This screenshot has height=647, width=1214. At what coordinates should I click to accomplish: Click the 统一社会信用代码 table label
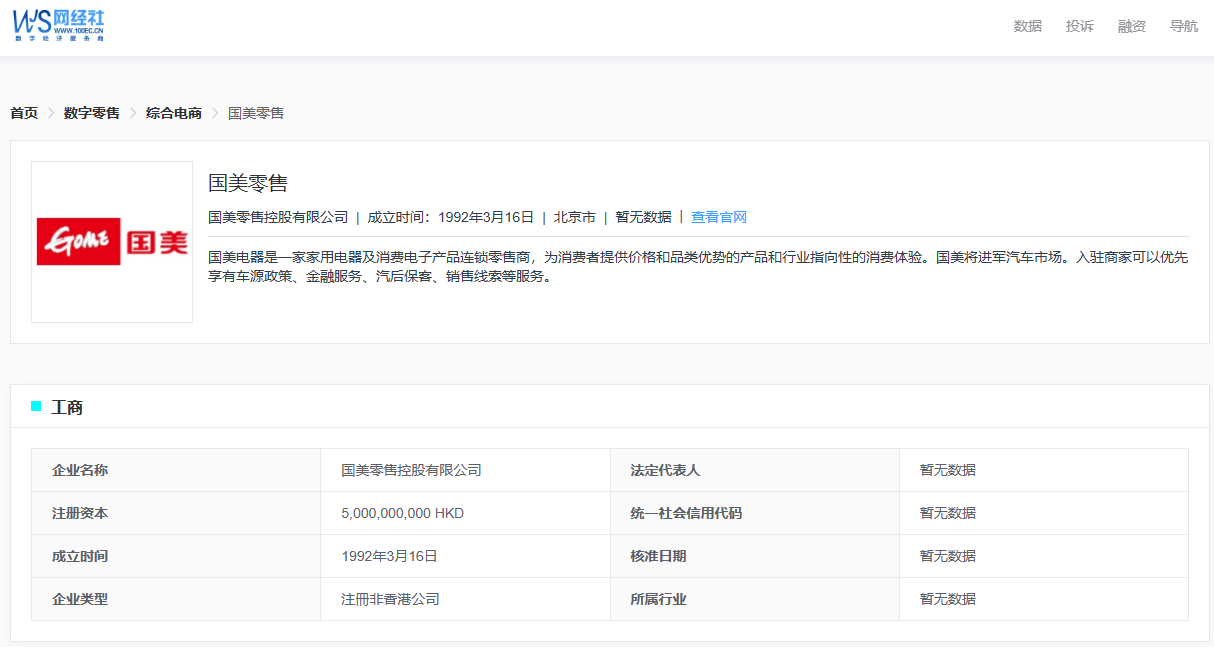[686, 513]
